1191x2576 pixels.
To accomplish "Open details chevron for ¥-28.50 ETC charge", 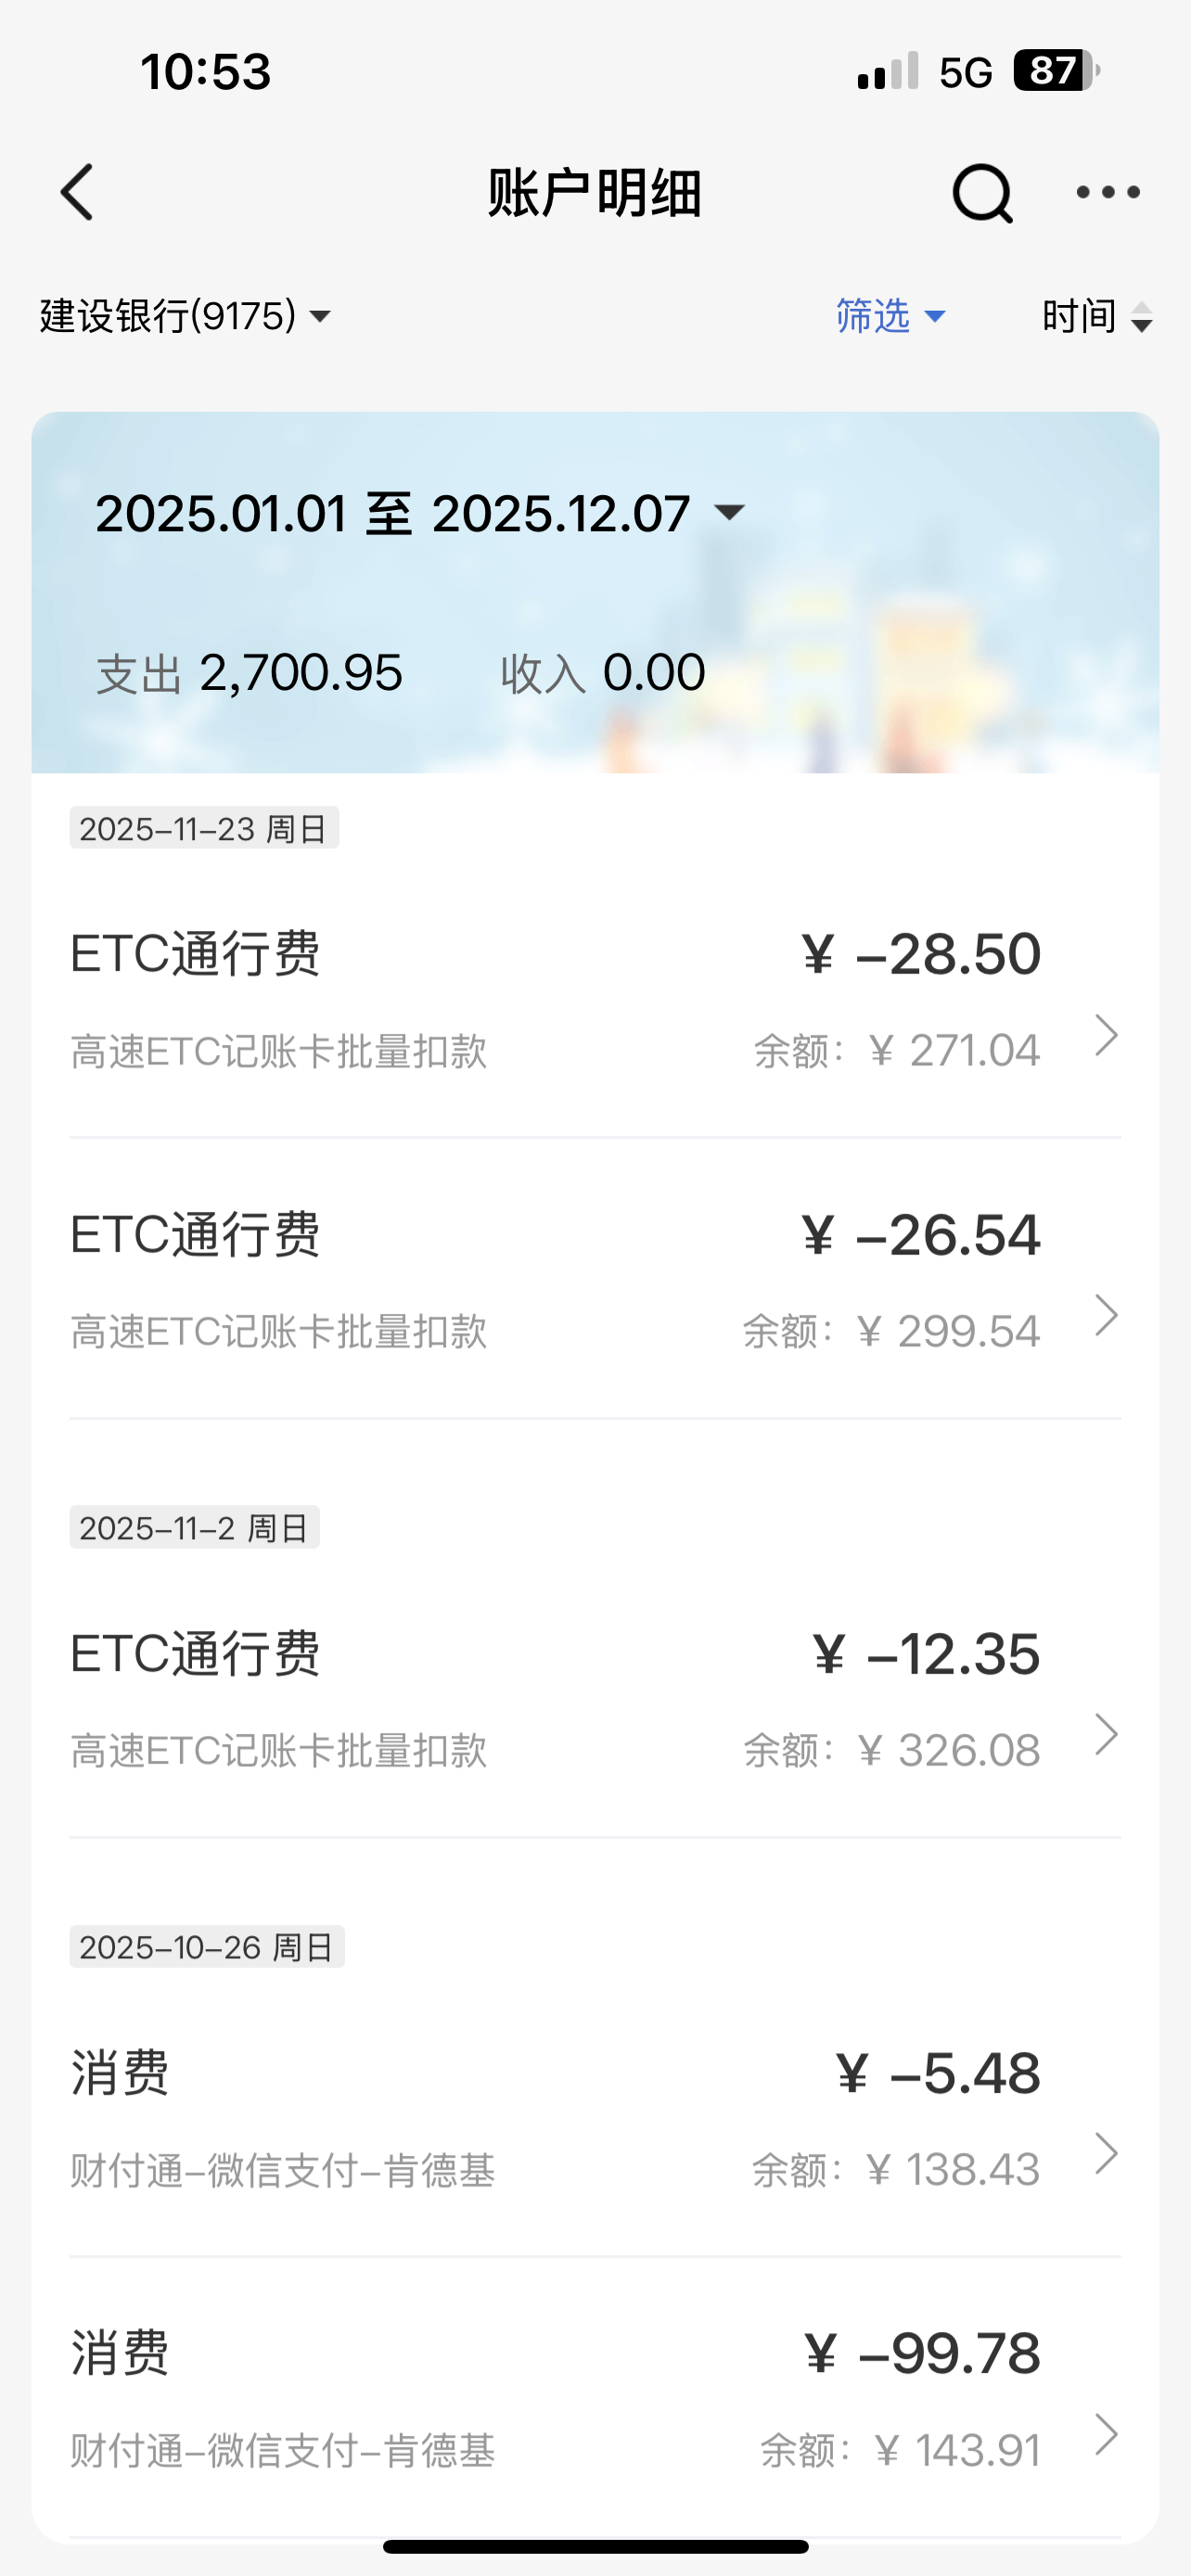I will (x=1105, y=1035).
